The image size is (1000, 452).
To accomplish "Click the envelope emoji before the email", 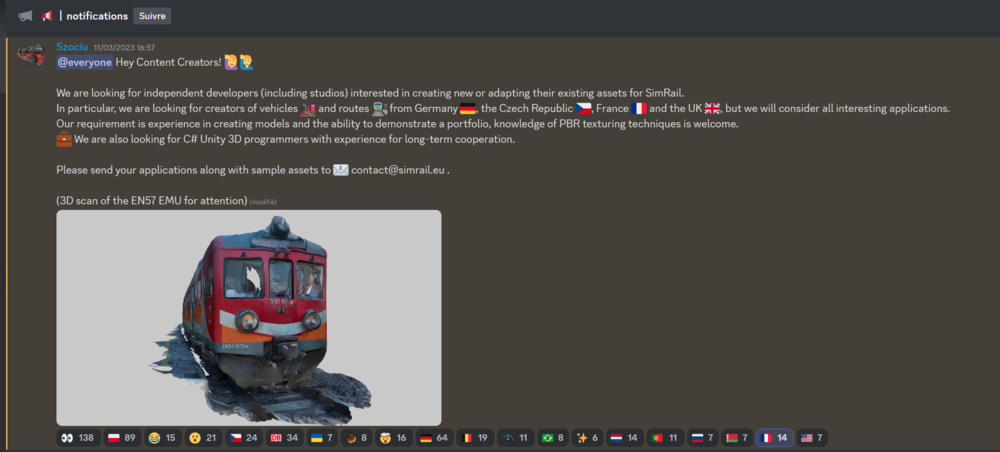I will coord(341,170).
